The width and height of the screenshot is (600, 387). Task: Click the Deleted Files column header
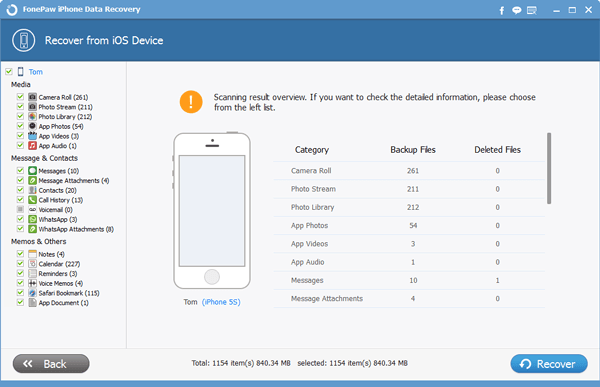(497, 150)
